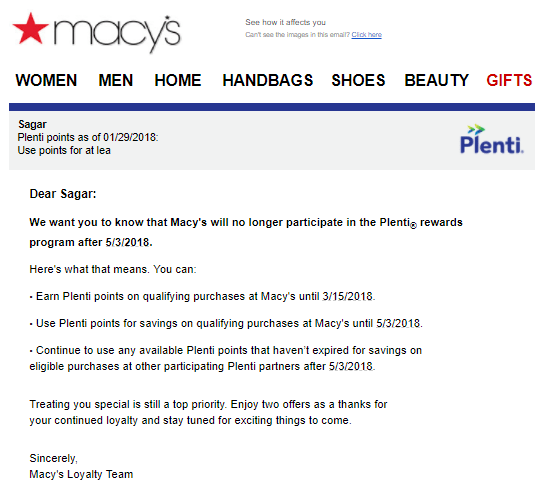The image size is (549, 485).
Task: Click the Macy's red star logo
Action: (30, 28)
